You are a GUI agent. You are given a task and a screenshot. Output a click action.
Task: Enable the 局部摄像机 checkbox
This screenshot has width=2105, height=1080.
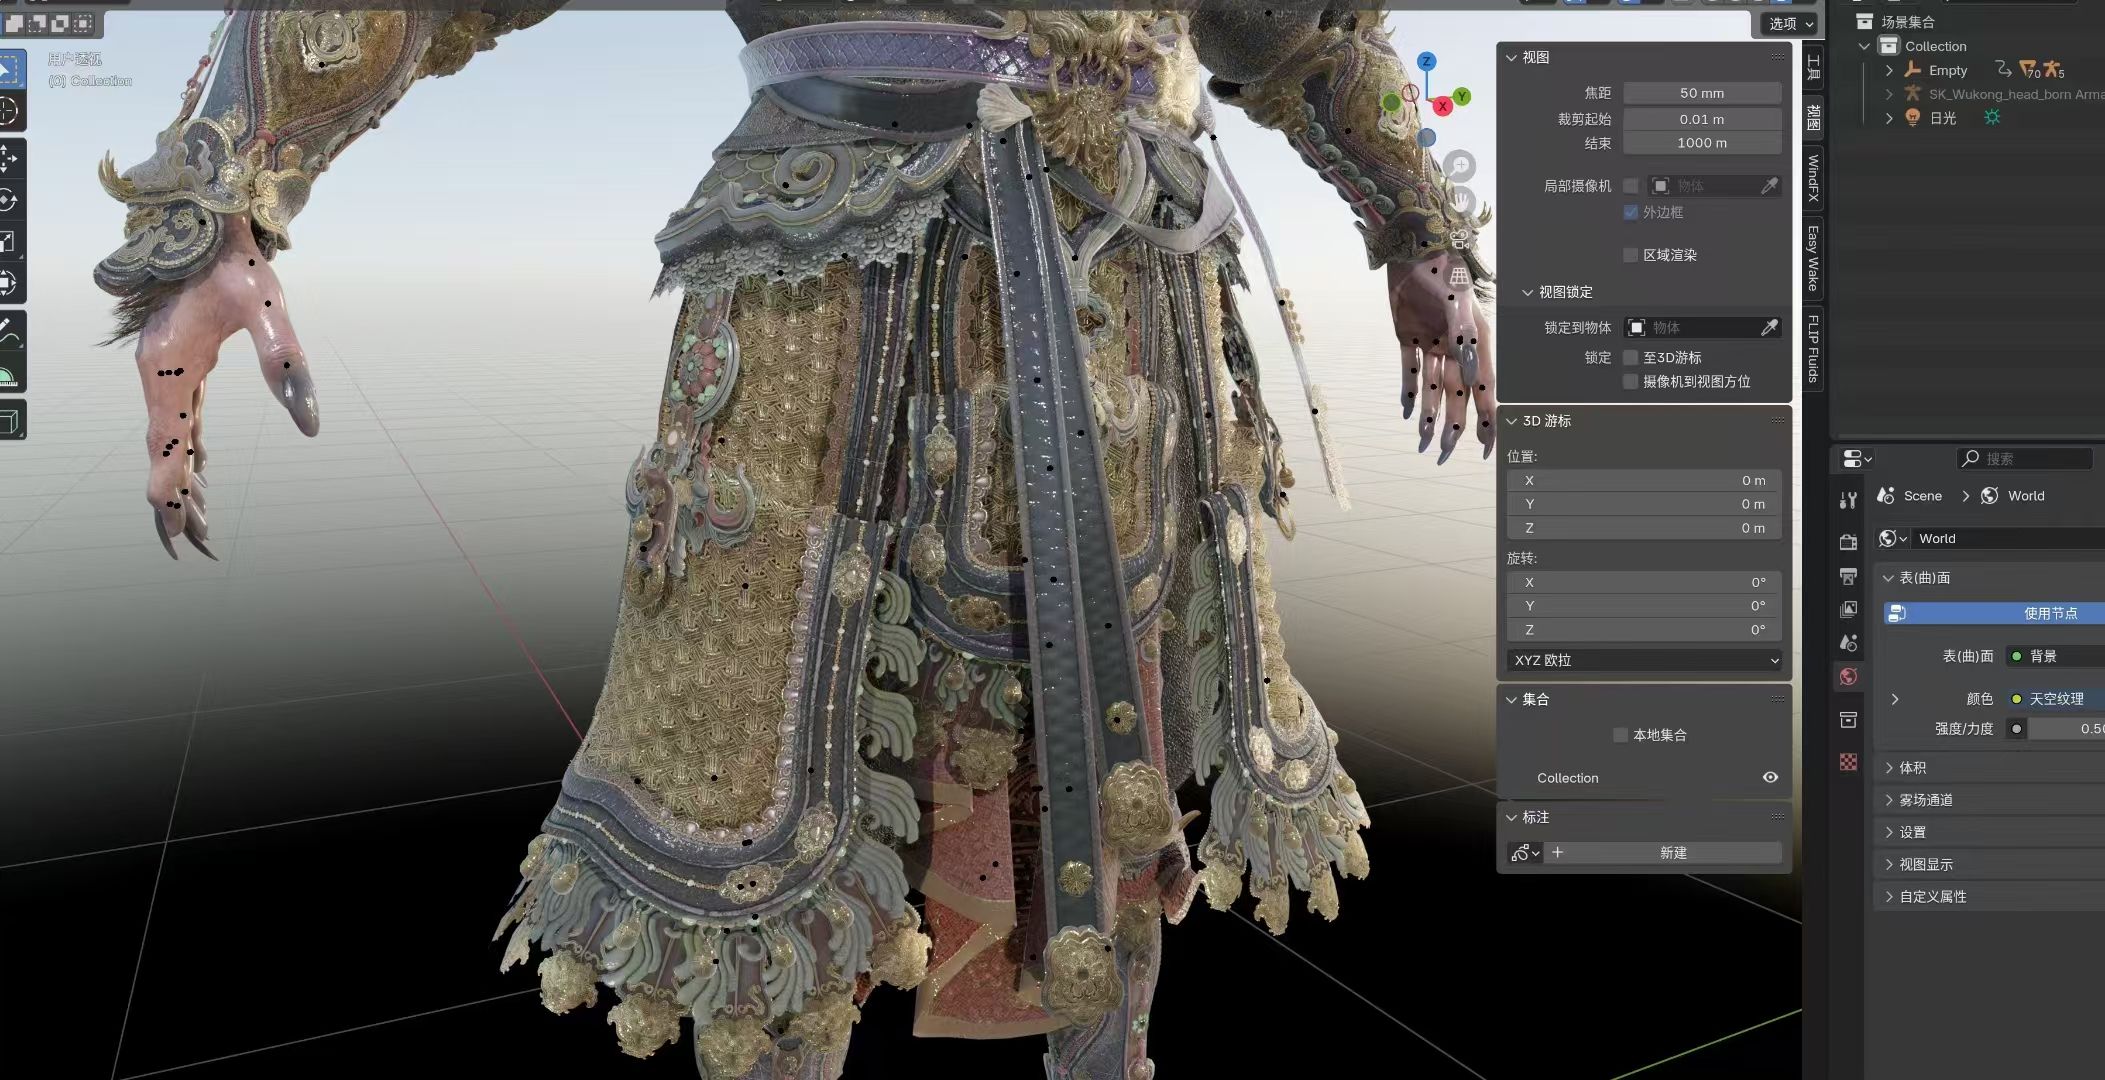coord(1631,186)
